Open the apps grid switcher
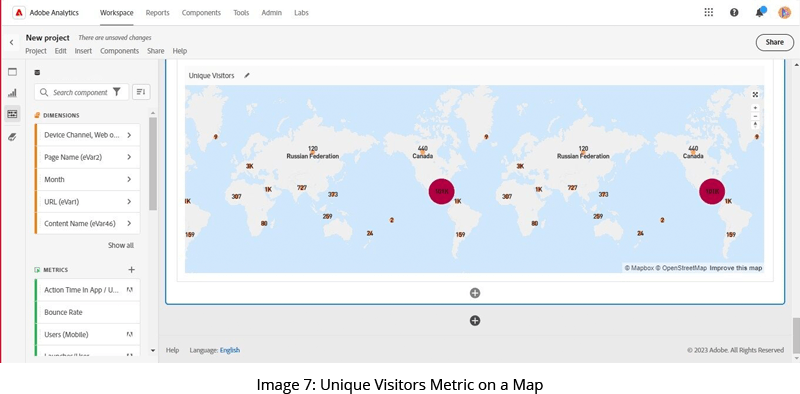 (x=709, y=13)
